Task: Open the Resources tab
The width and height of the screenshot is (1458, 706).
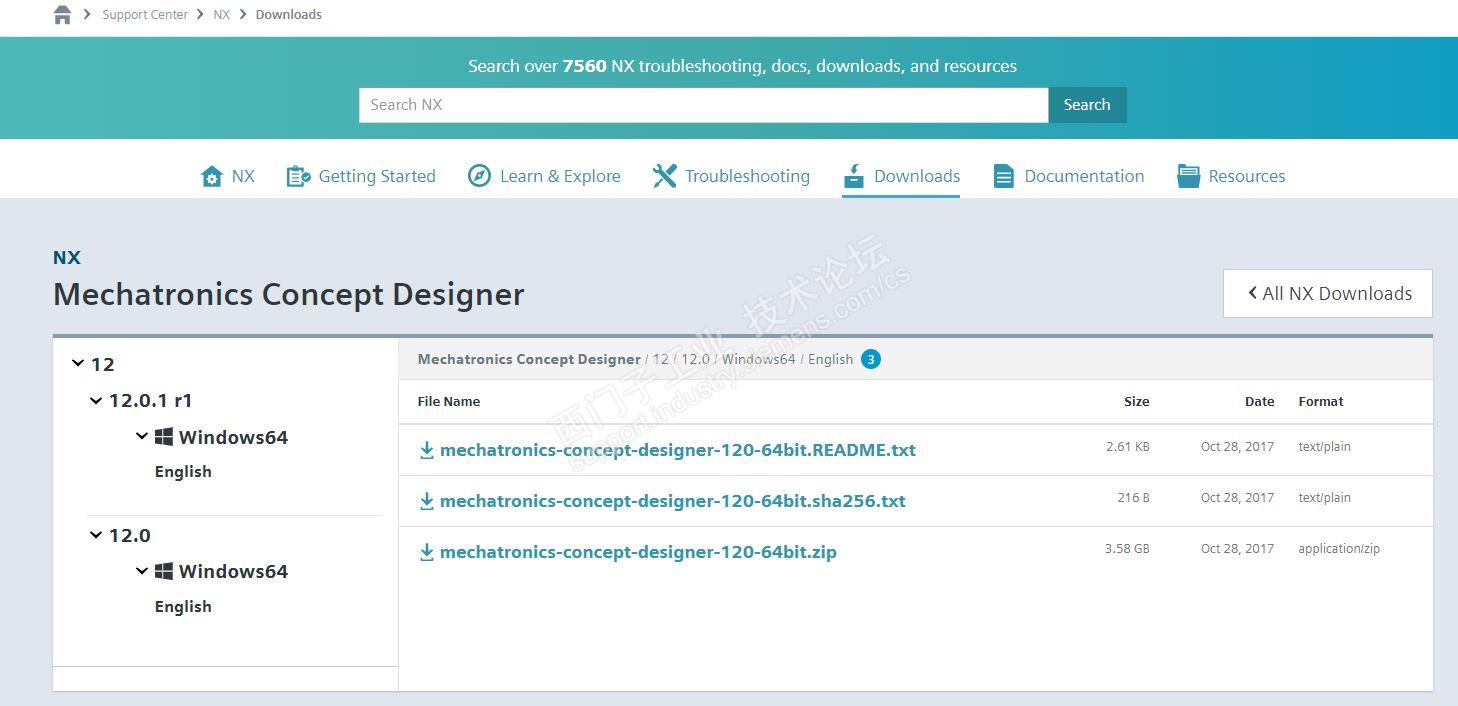Action: pyautogui.click(x=1247, y=176)
